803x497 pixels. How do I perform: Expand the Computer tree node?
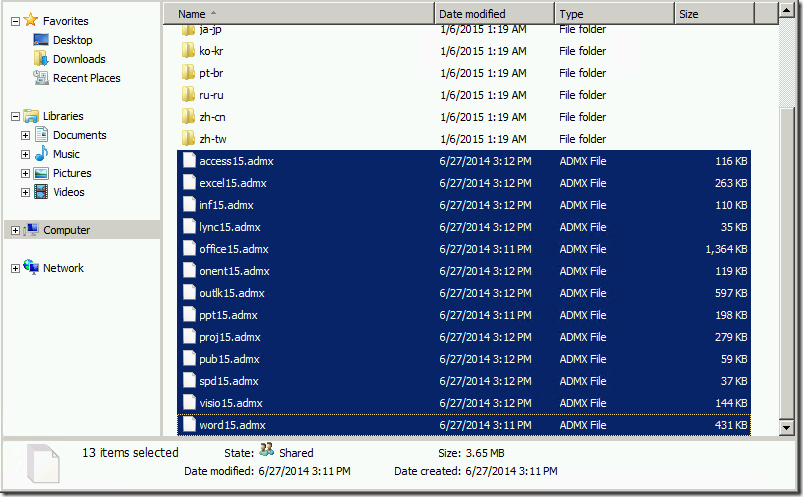[x=15, y=231]
